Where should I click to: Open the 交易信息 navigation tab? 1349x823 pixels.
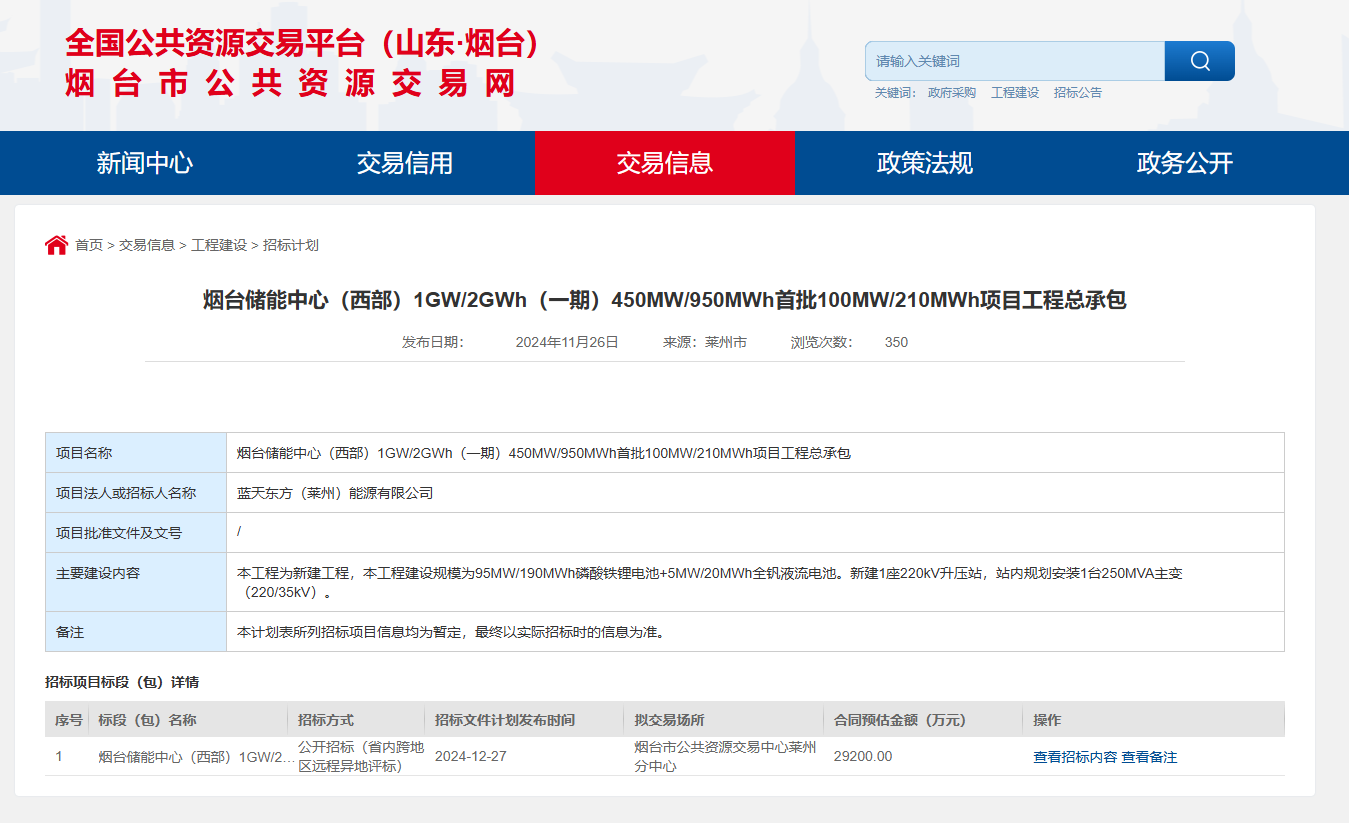(665, 163)
